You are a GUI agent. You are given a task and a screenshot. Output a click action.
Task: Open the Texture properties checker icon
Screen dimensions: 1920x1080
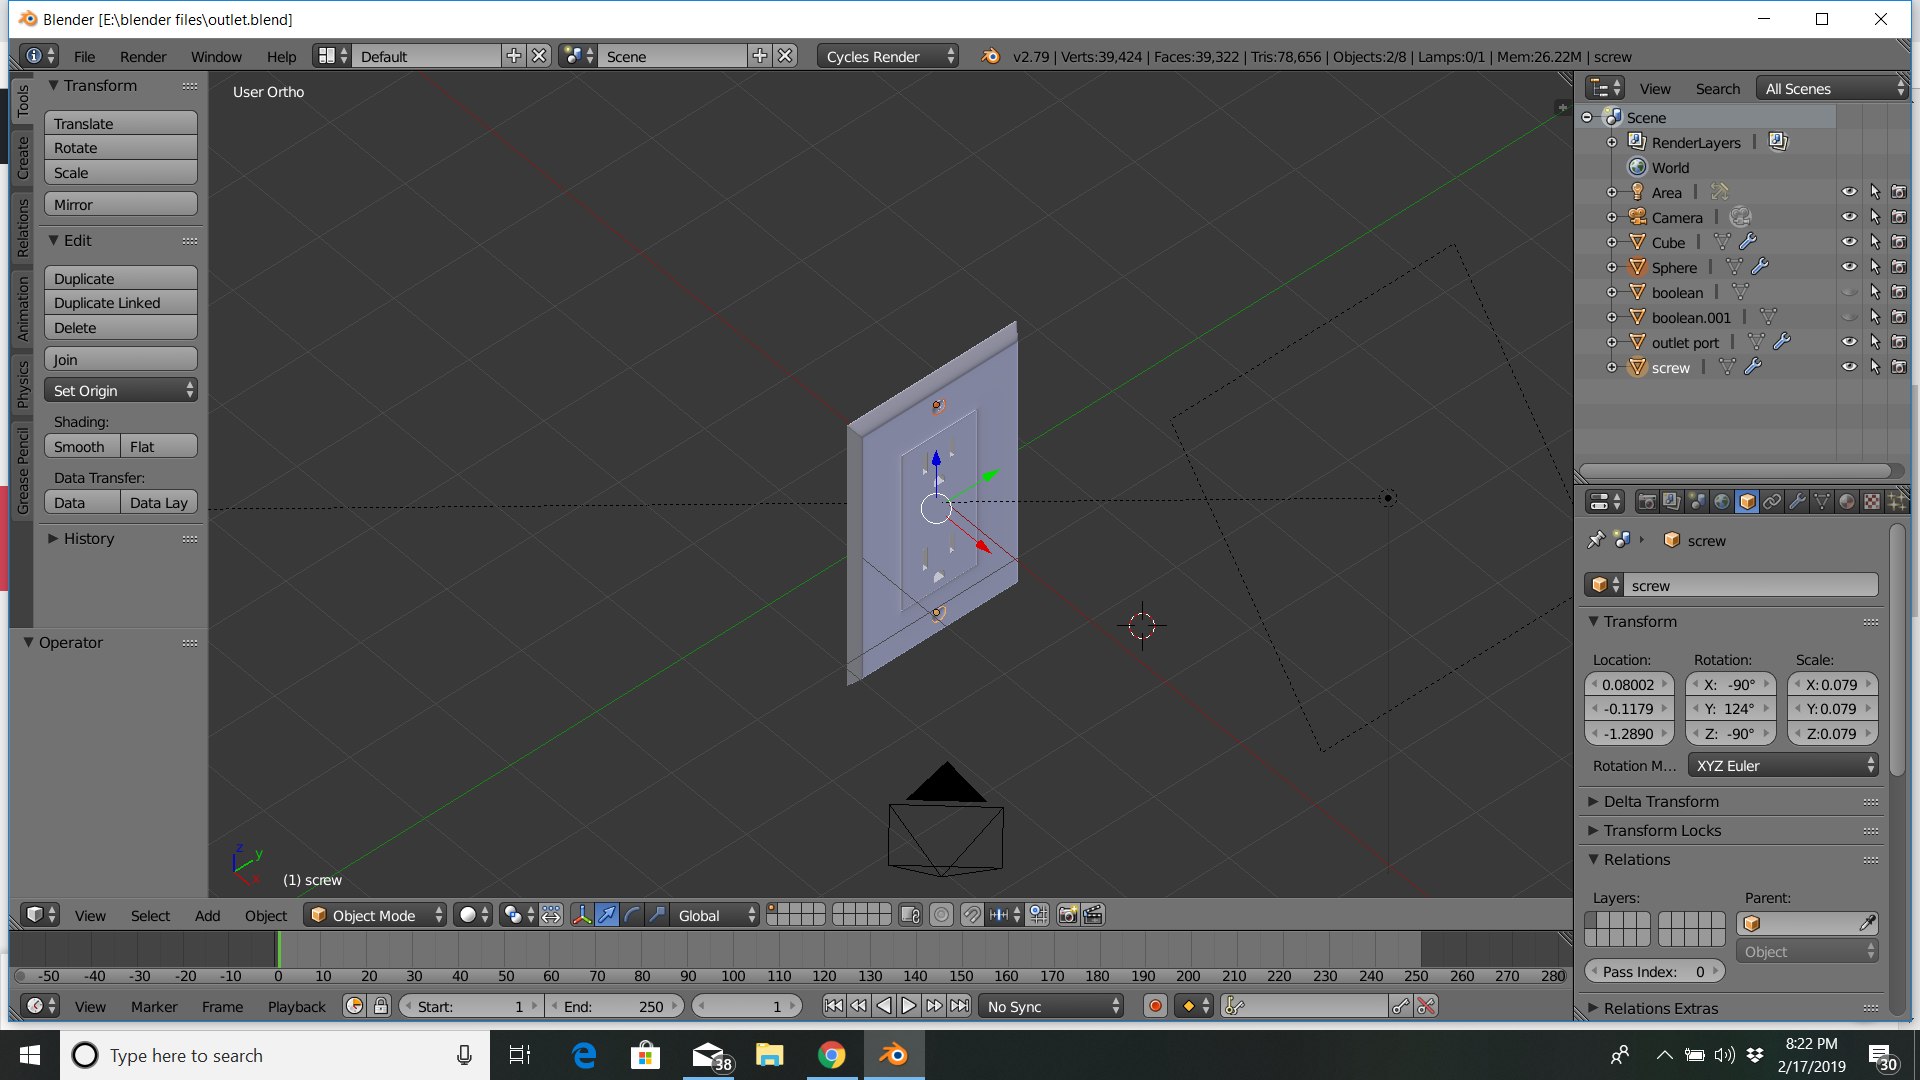pos(1872,502)
